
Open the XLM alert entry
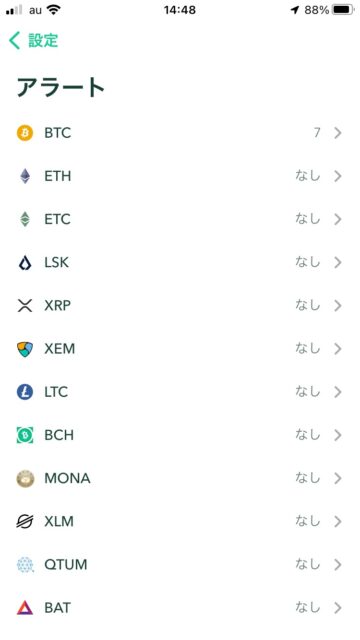pos(180,522)
